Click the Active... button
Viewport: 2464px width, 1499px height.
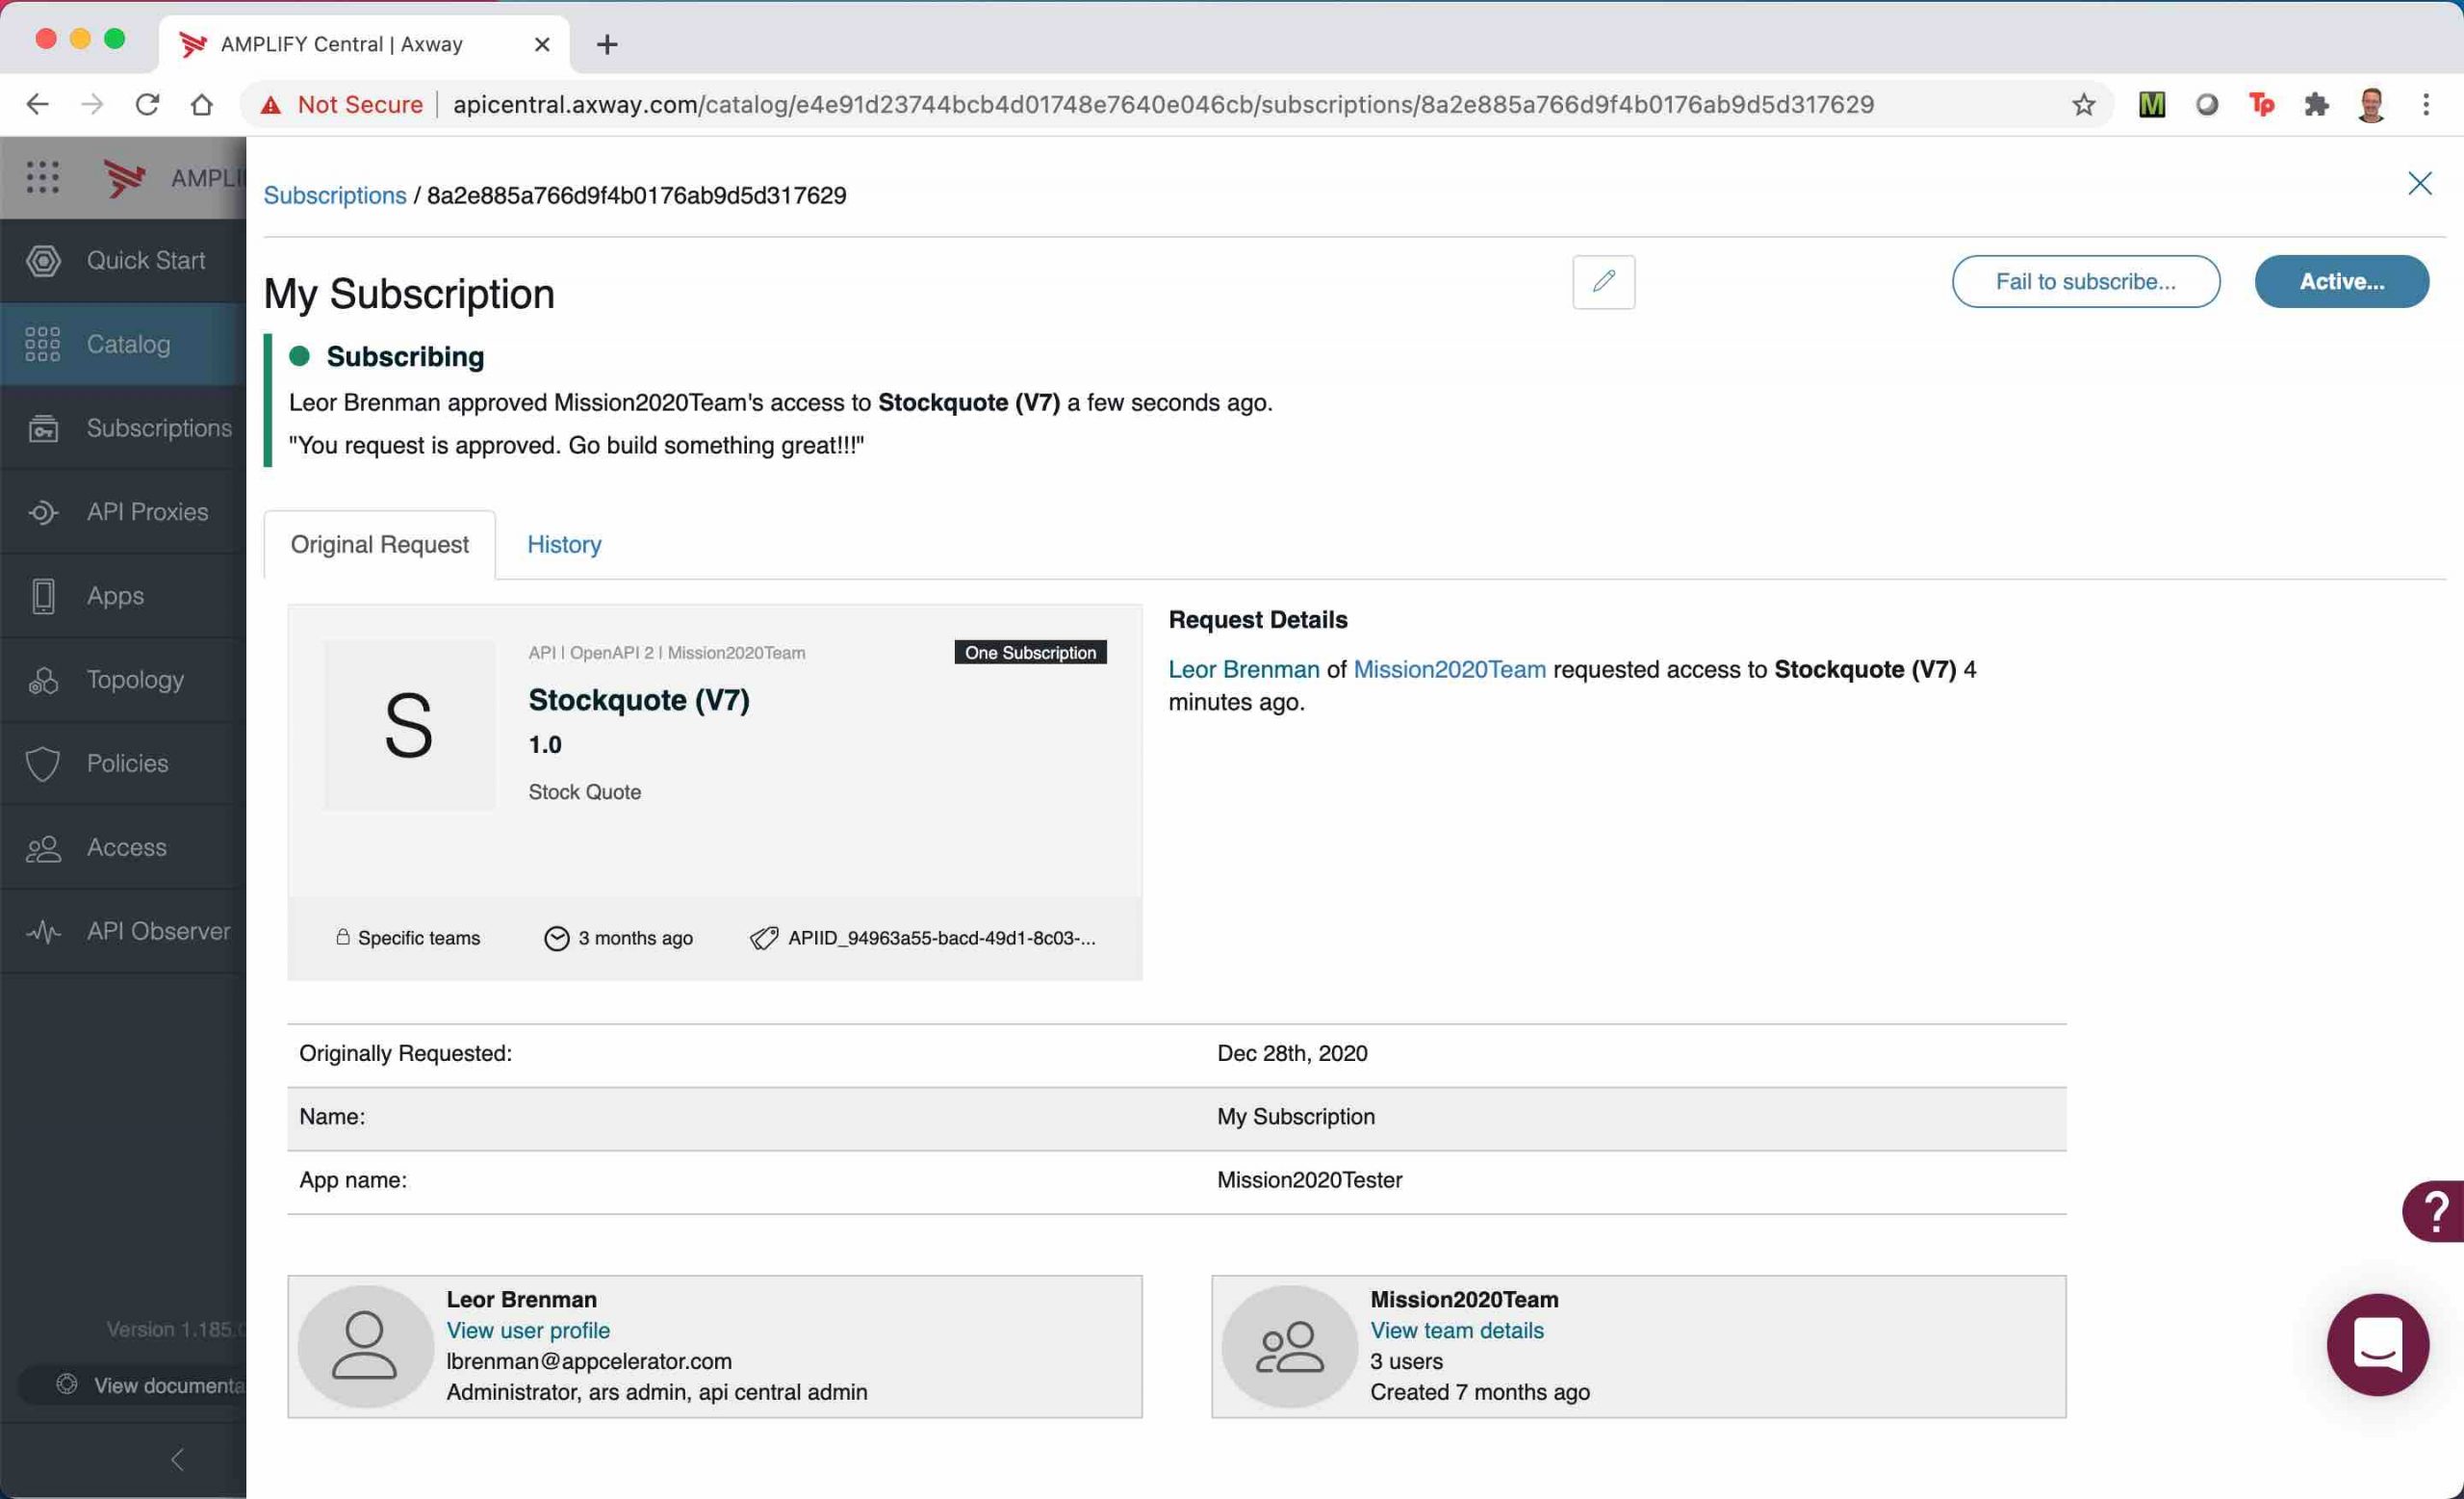pyautogui.click(x=2341, y=282)
